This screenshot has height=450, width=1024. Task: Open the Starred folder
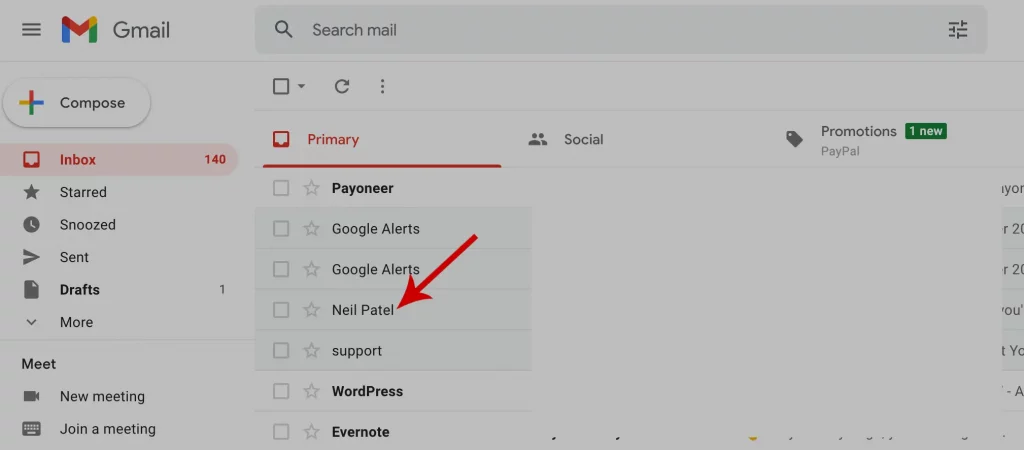[x=119, y=192]
